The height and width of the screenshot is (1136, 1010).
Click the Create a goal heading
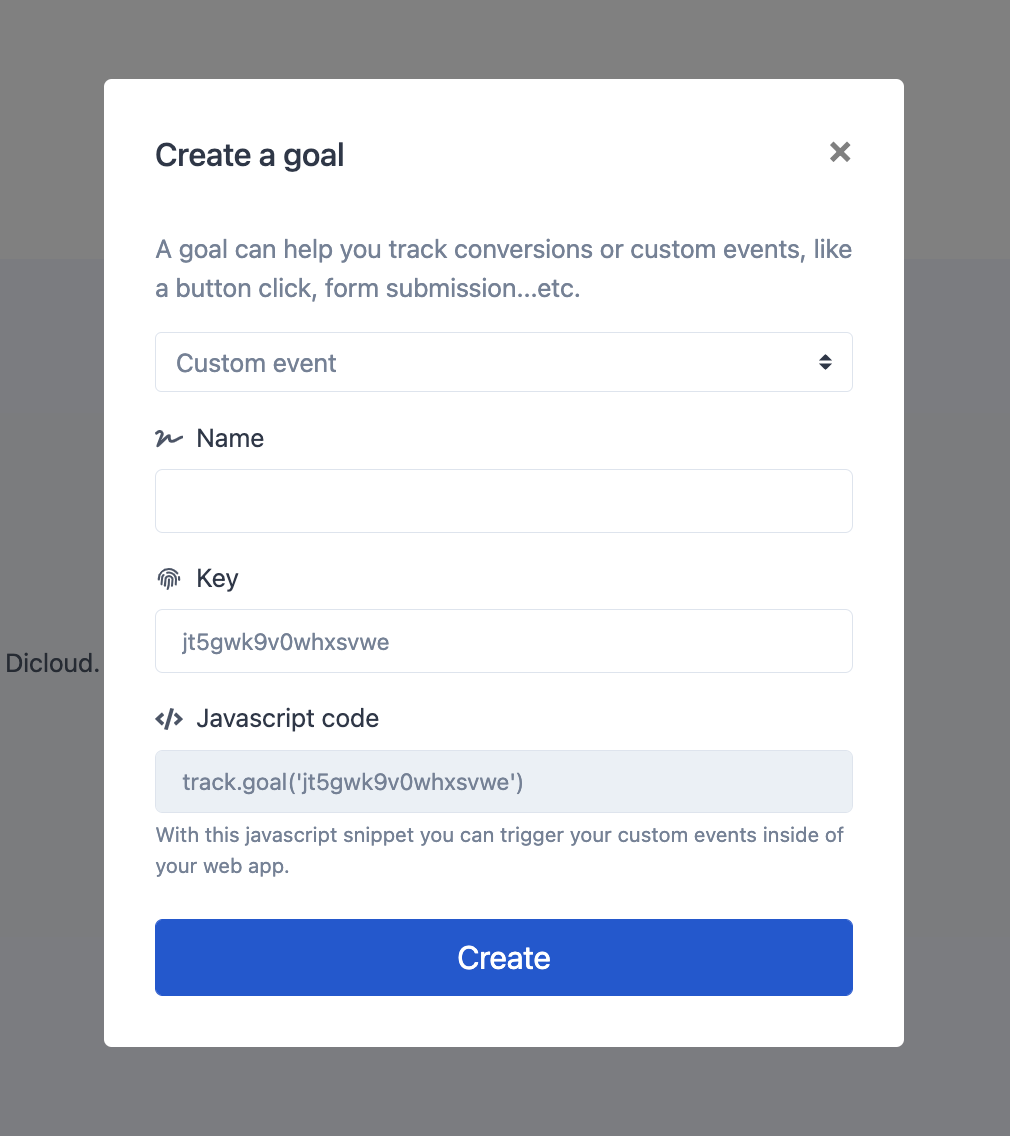[250, 155]
